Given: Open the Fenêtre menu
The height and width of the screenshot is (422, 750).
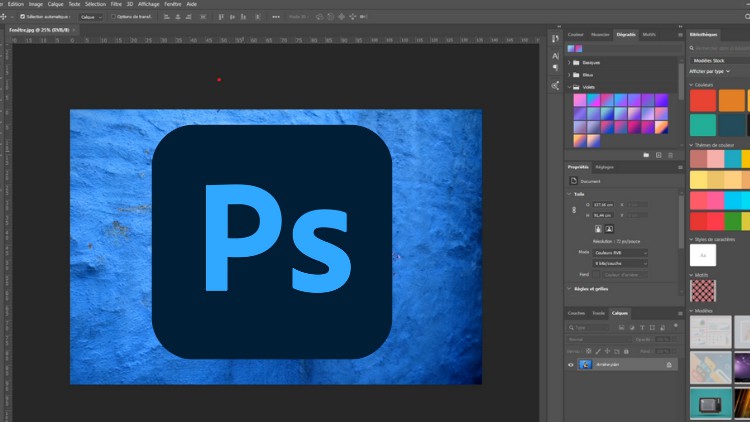Looking at the screenshot, I should tap(173, 4).
